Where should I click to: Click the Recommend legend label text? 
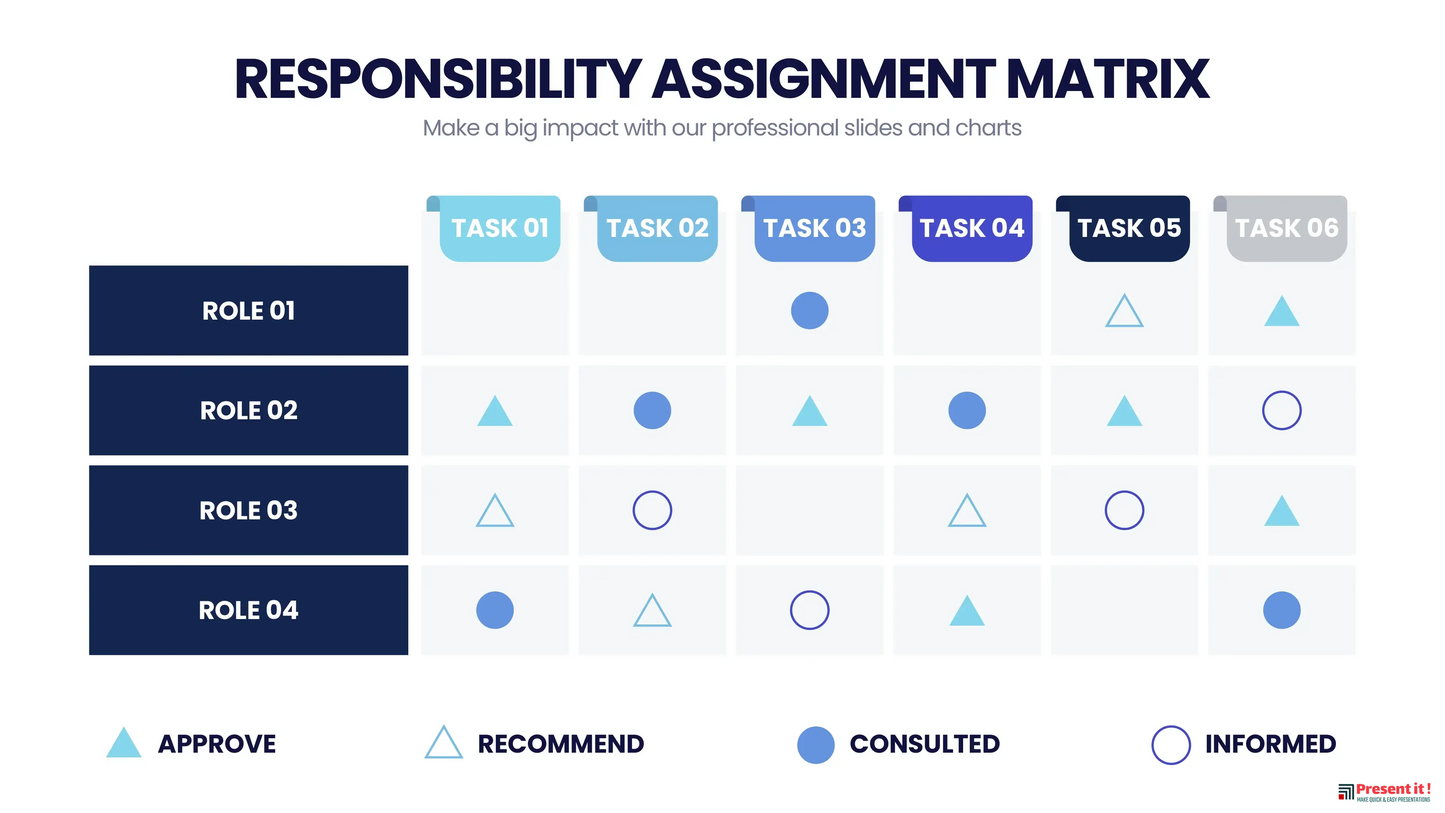pyautogui.click(x=560, y=744)
